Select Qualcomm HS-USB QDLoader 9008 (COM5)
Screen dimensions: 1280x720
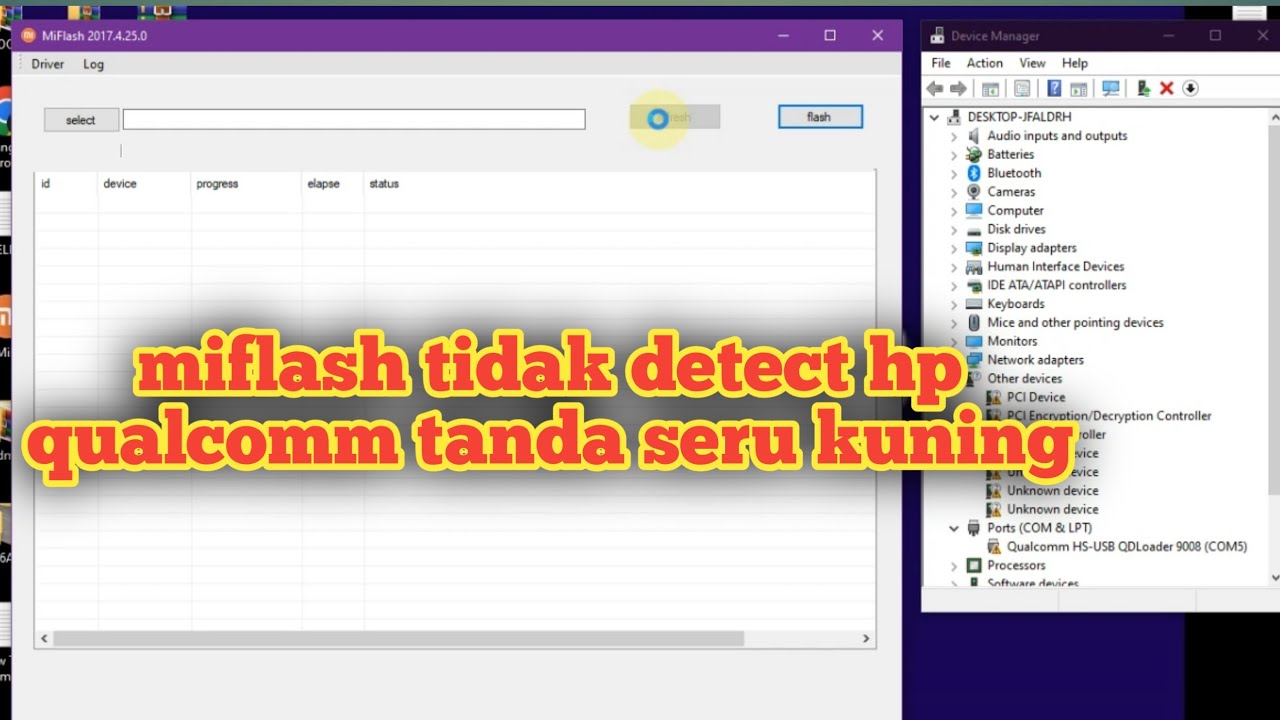tap(1127, 547)
